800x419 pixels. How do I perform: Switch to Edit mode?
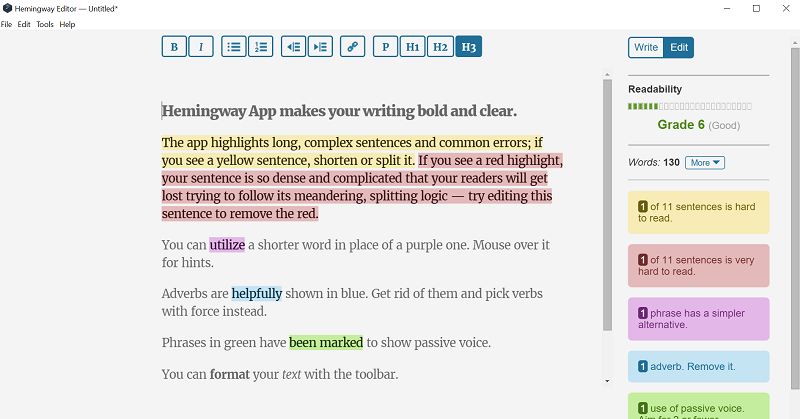click(x=679, y=47)
